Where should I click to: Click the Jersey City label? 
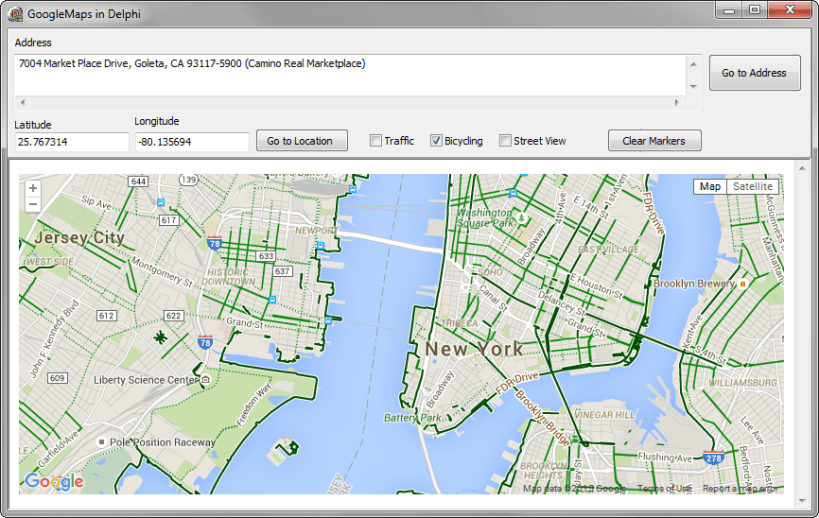[x=79, y=238]
